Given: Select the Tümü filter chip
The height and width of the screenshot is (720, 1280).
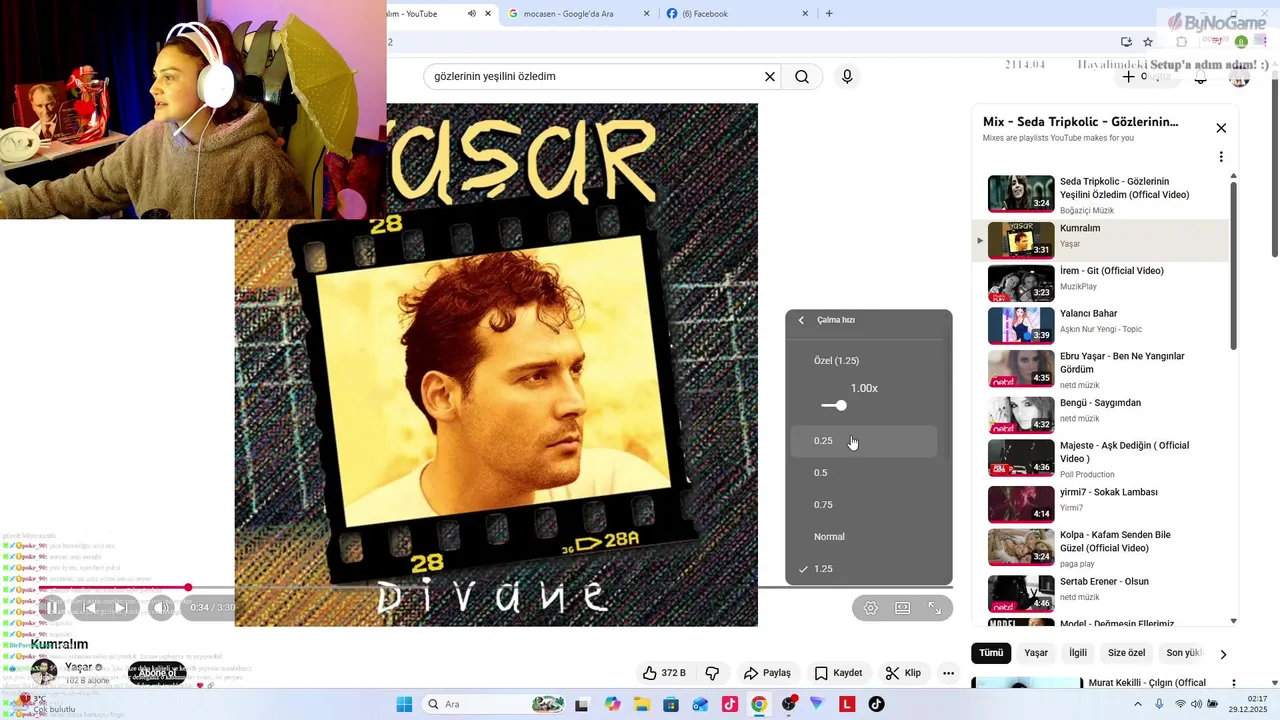Looking at the screenshot, I should click(x=991, y=653).
